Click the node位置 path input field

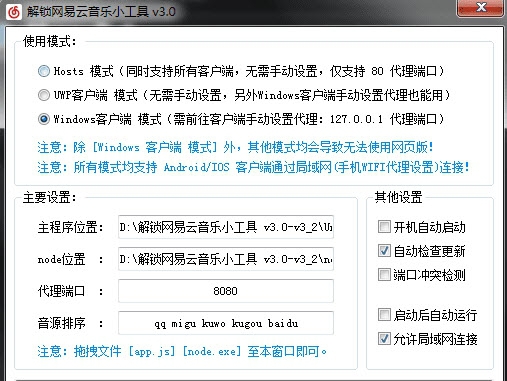point(226,259)
